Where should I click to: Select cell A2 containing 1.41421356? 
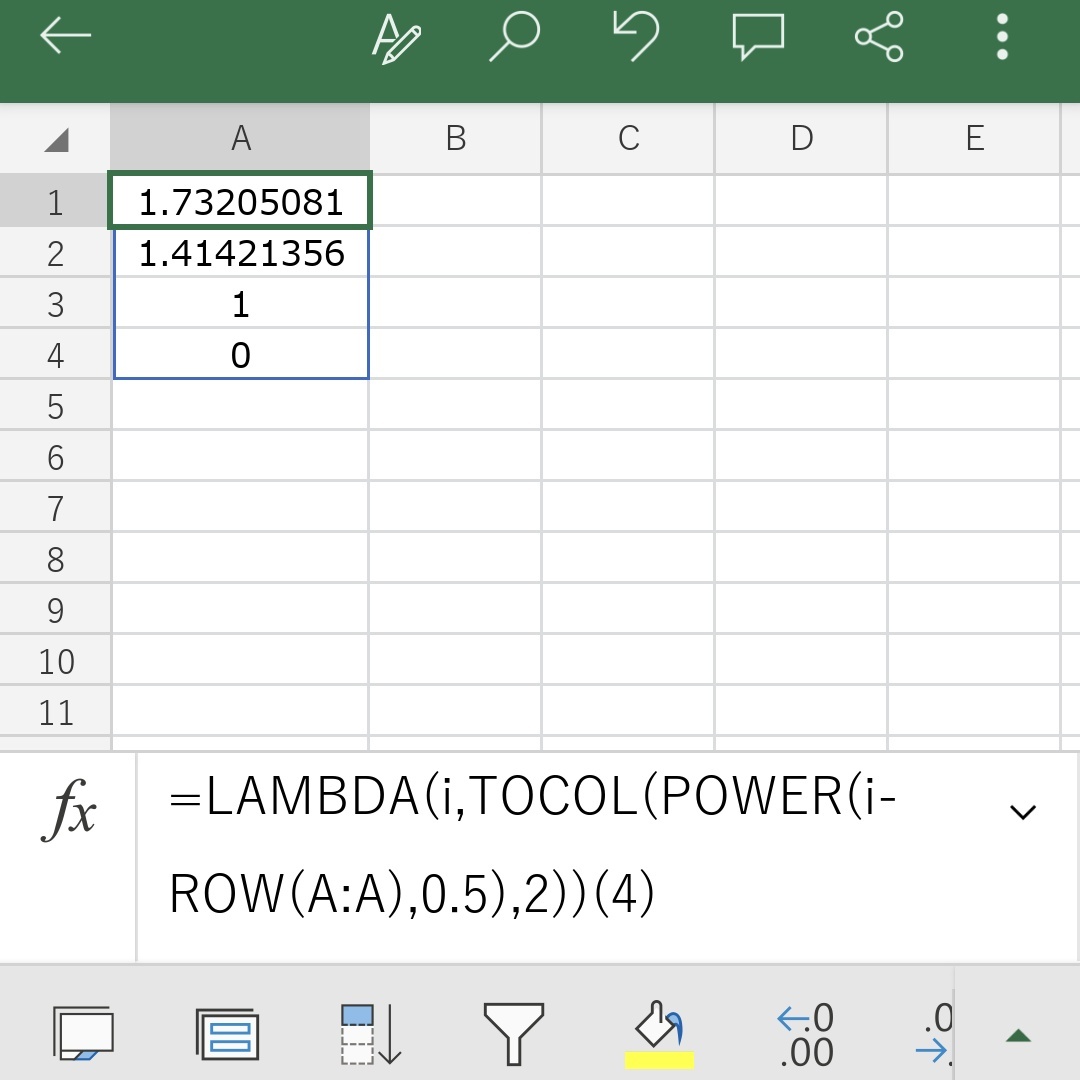point(241,254)
